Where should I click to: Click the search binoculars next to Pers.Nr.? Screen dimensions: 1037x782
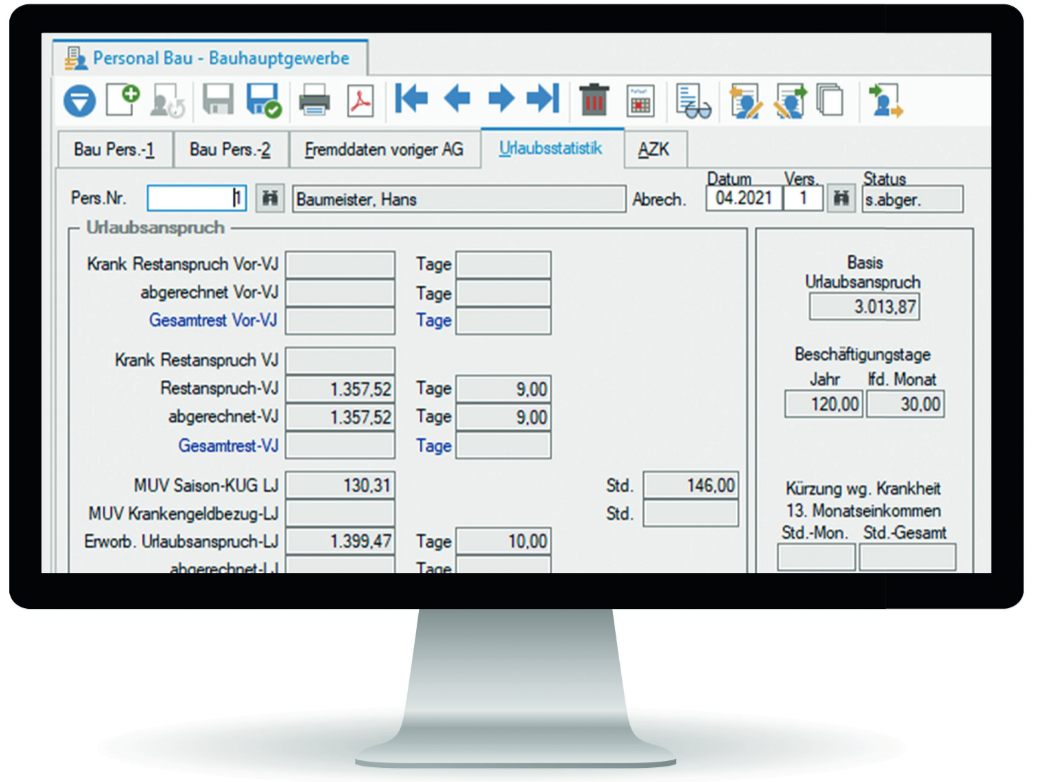tap(269, 199)
